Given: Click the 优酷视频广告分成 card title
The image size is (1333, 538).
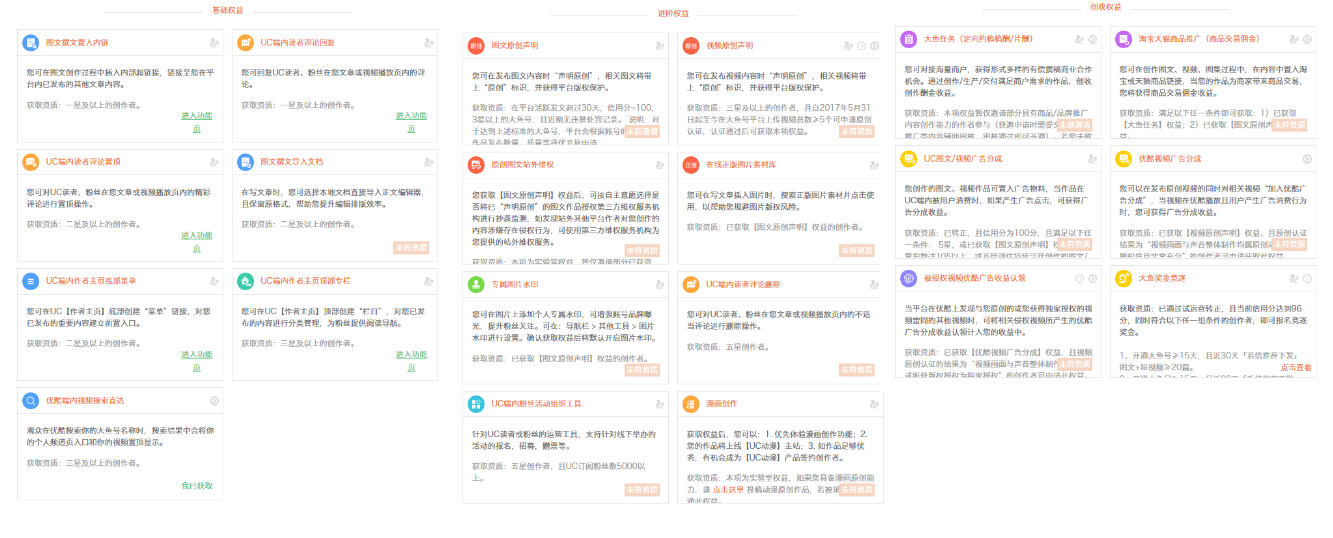Looking at the screenshot, I should pyautogui.click(x=1170, y=159).
